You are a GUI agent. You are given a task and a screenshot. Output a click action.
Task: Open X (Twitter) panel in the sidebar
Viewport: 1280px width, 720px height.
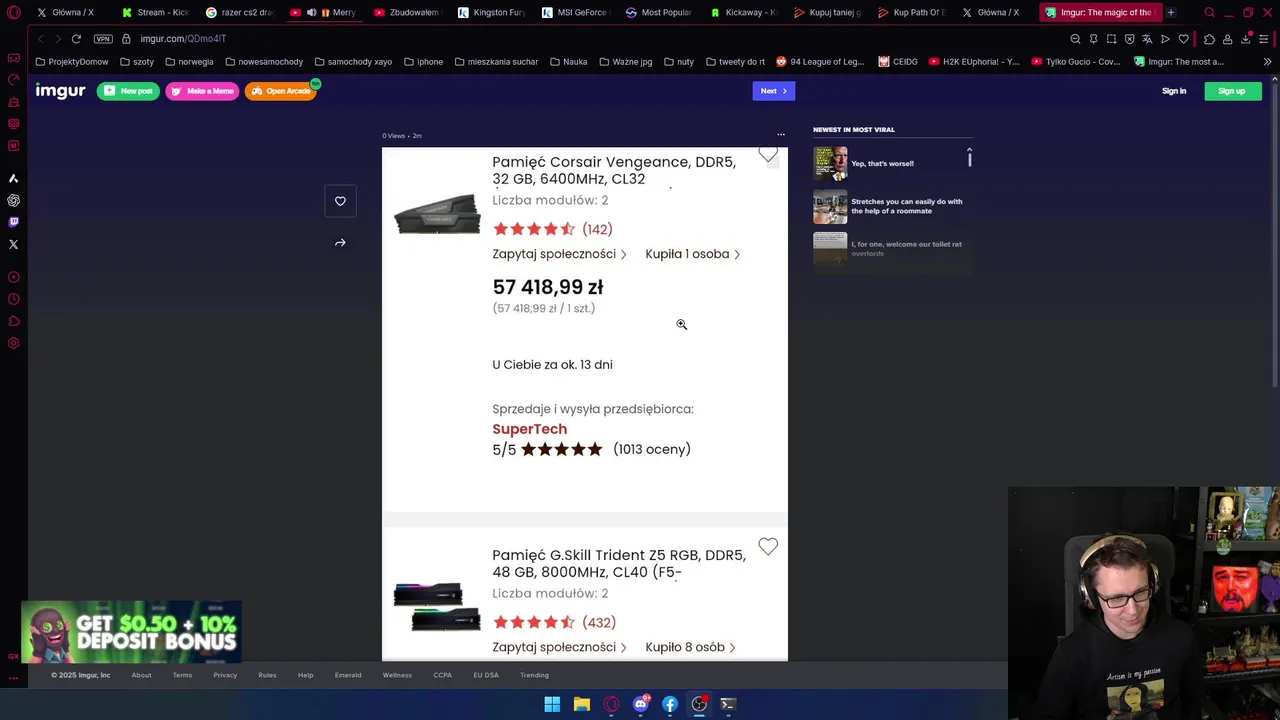(x=13, y=244)
